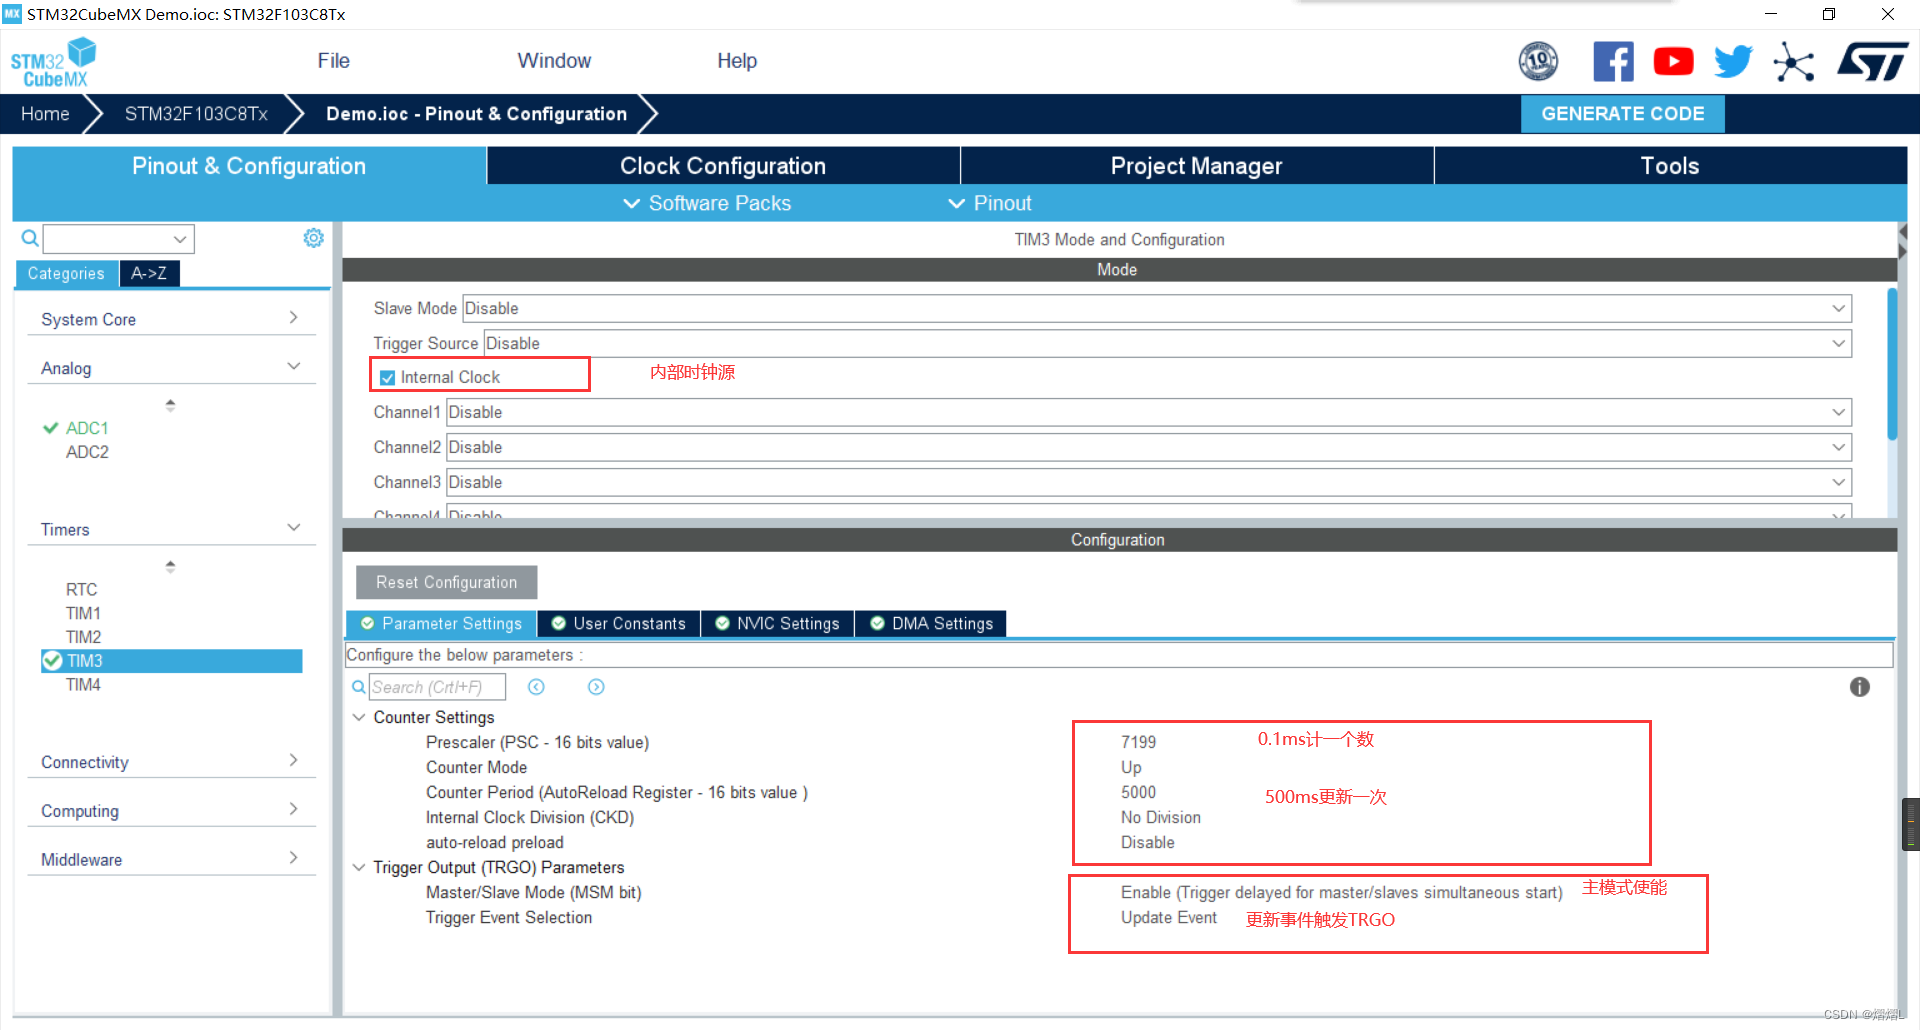This screenshot has width=1920, height=1030.
Task: Open the Twitter bird icon
Action: (x=1733, y=62)
